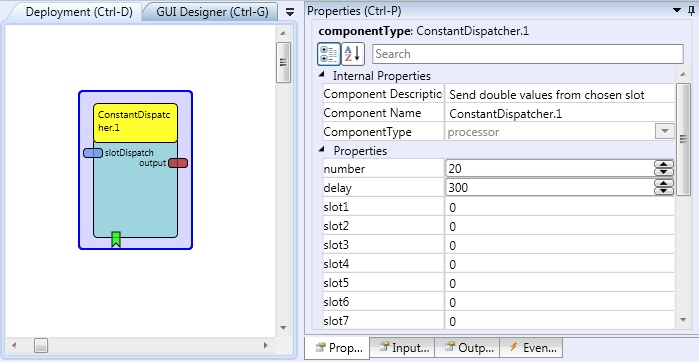Open the Outp... bottom tab
This screenshot has width=699, height=362.
click(x=467, y=348)
